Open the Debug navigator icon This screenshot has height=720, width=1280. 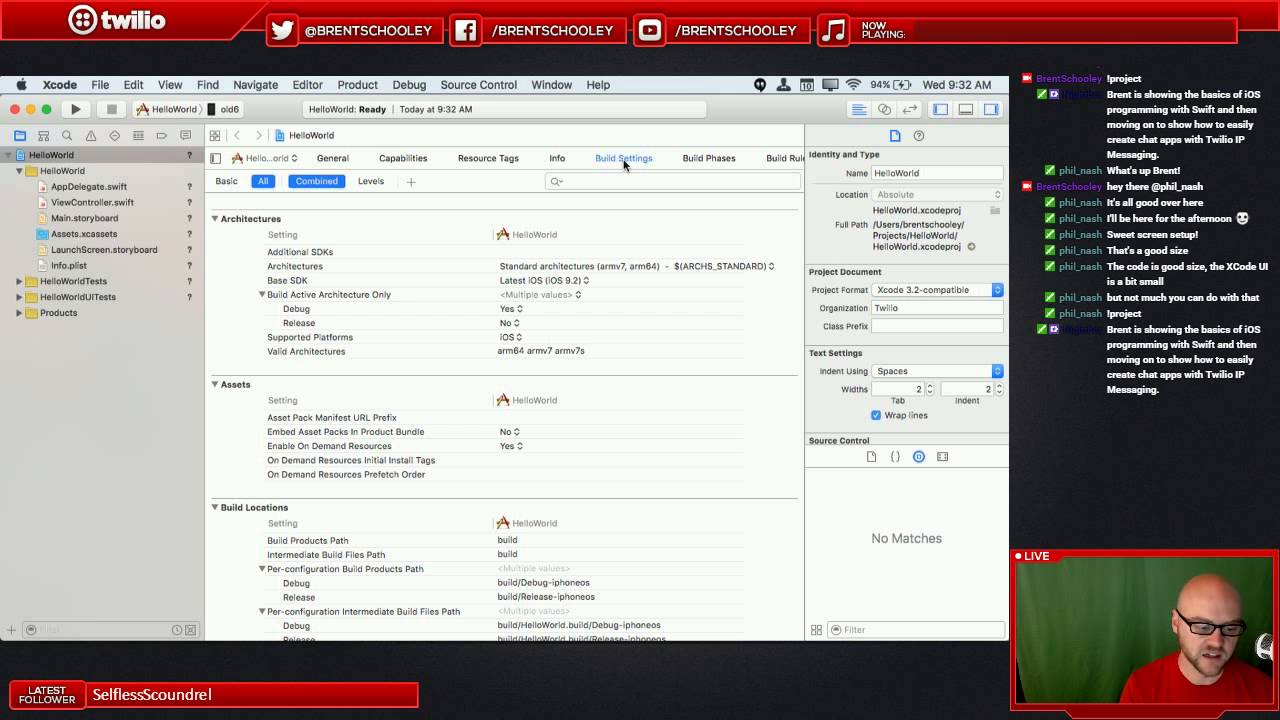(x=138, y=135)
